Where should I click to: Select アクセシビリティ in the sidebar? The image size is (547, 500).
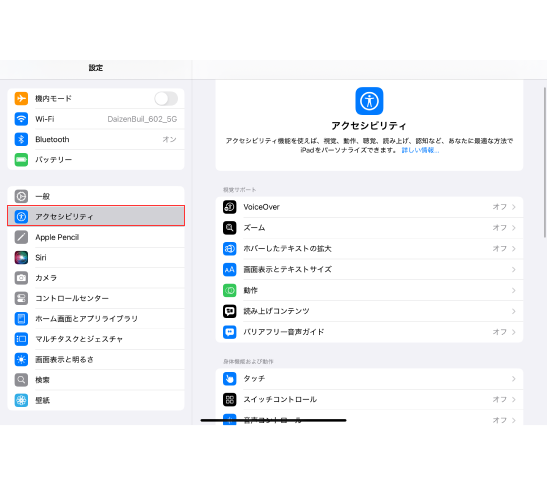[x=96, y=216]
